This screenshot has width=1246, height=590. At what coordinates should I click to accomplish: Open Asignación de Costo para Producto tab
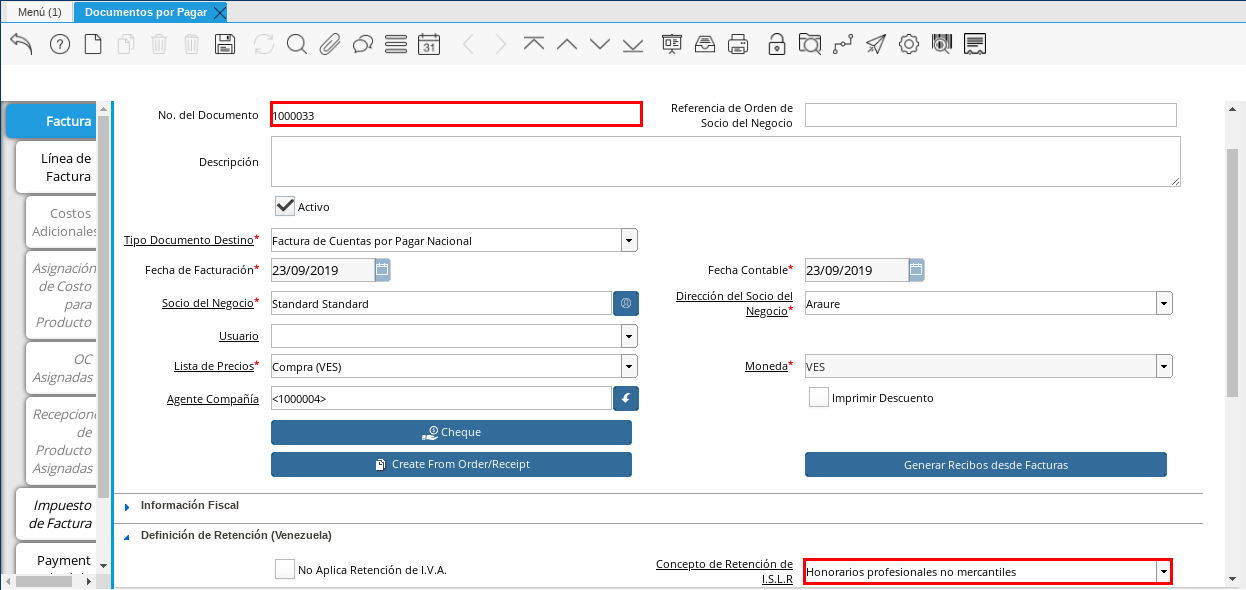tap(61, 295)
